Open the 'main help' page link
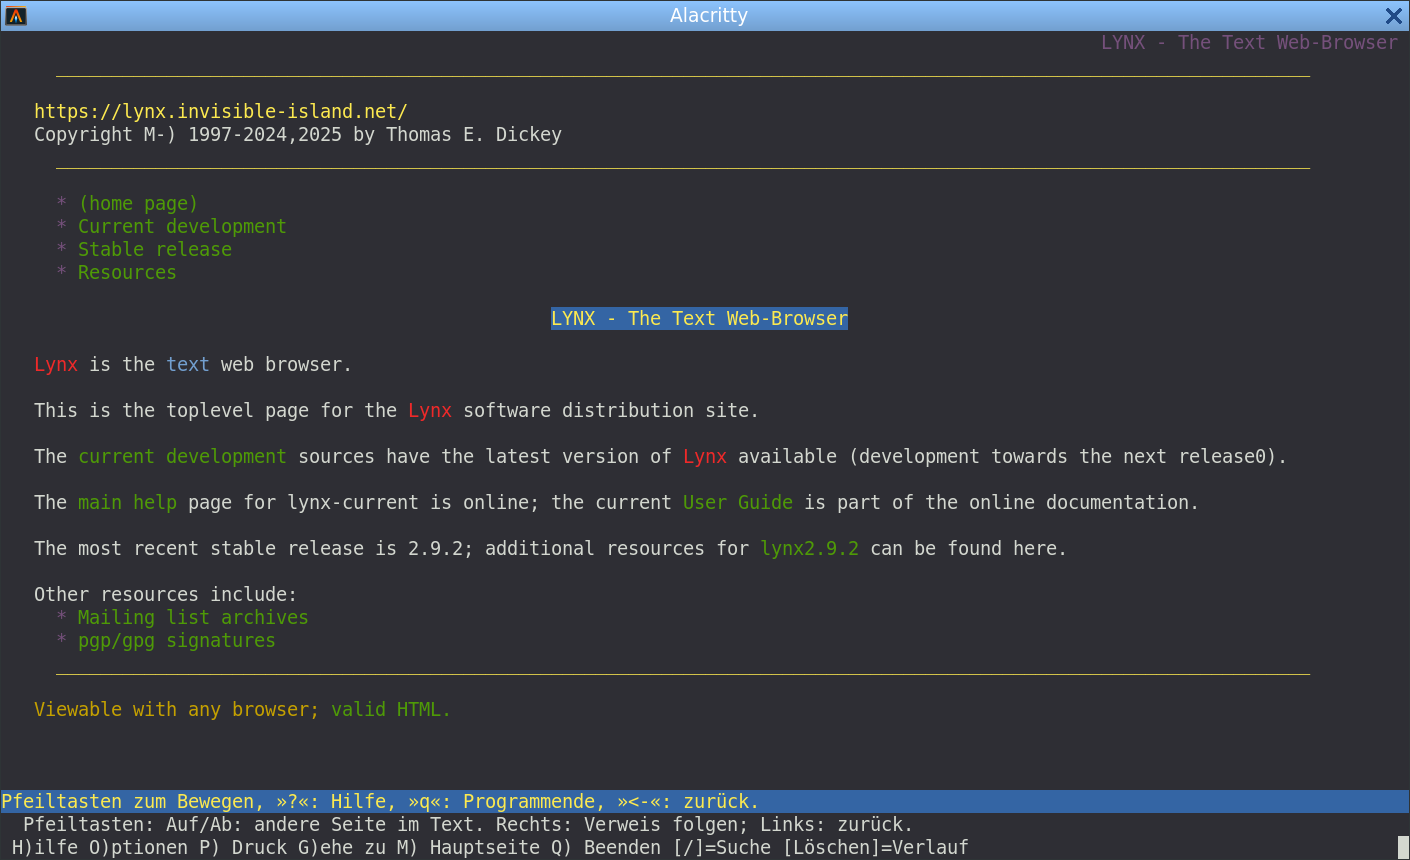The width and height of the screenshot is (1410, 860). [x=127, y=502]
